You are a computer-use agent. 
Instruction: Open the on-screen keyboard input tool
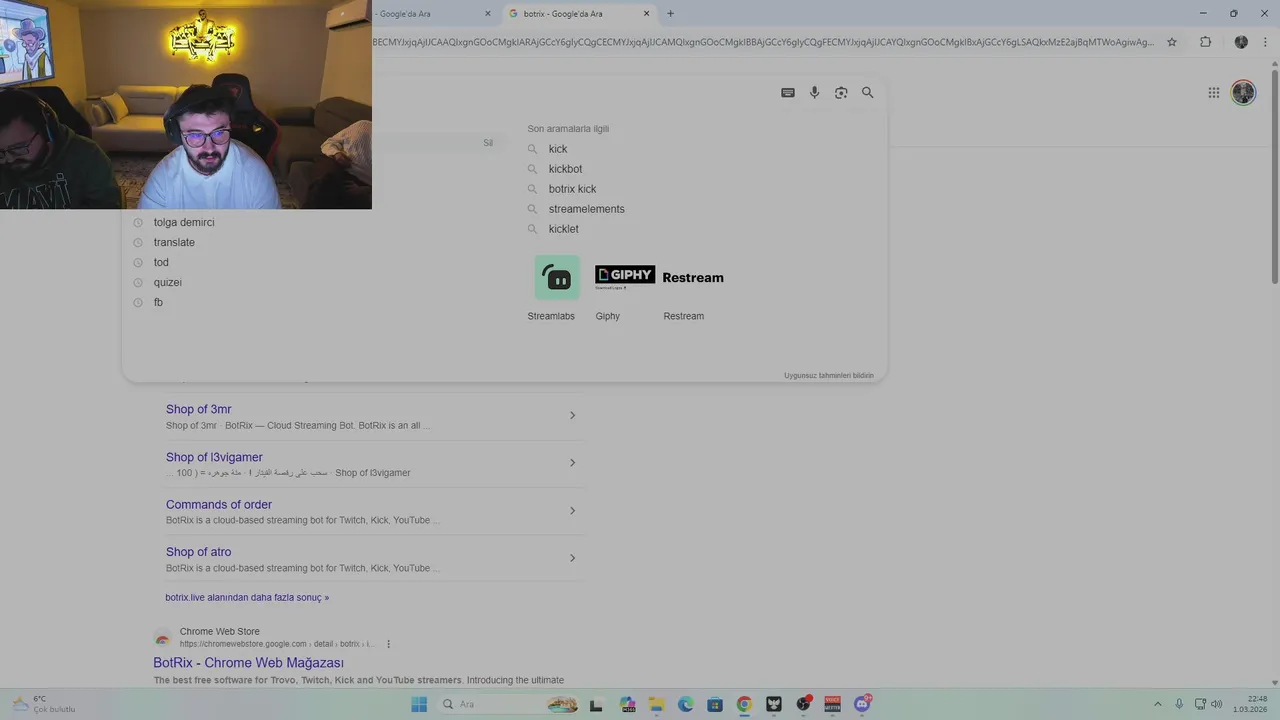pos(788,93)
